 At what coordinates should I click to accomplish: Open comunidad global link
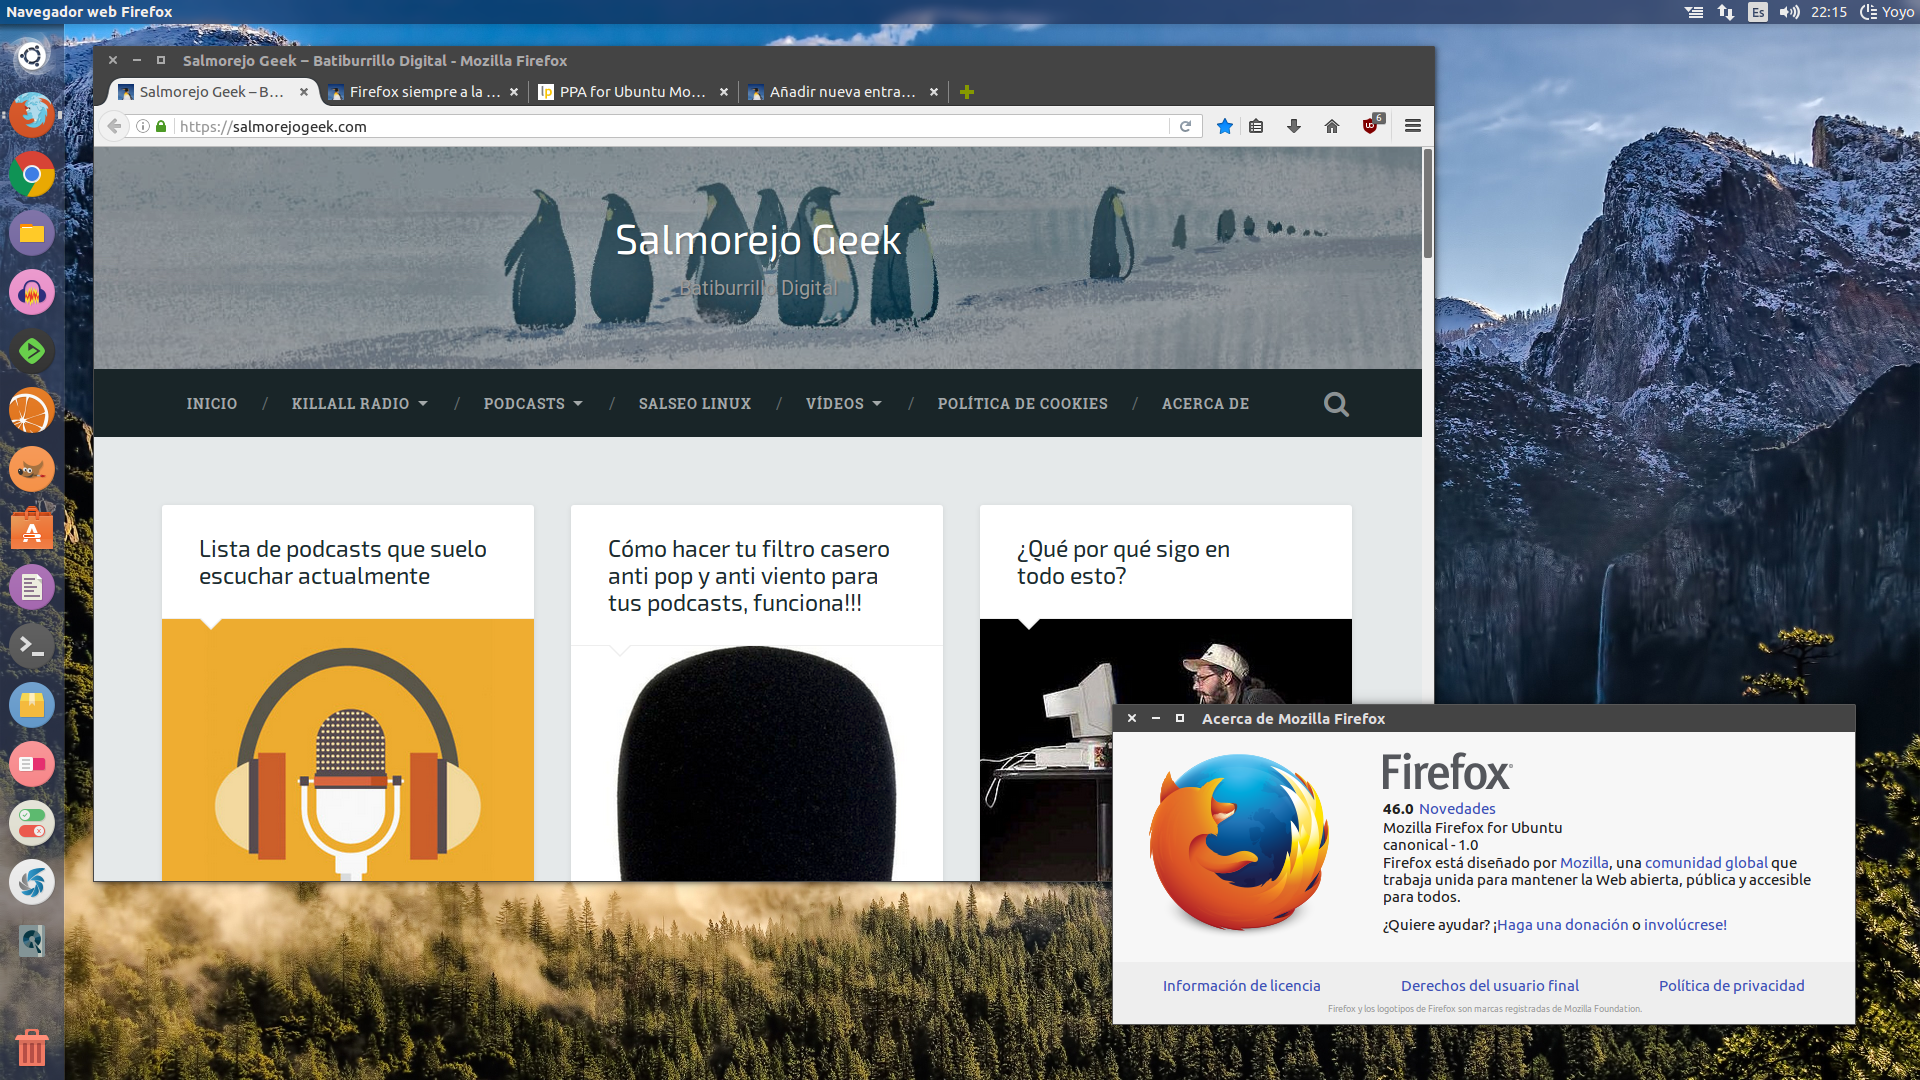[x=1706, y=863]
